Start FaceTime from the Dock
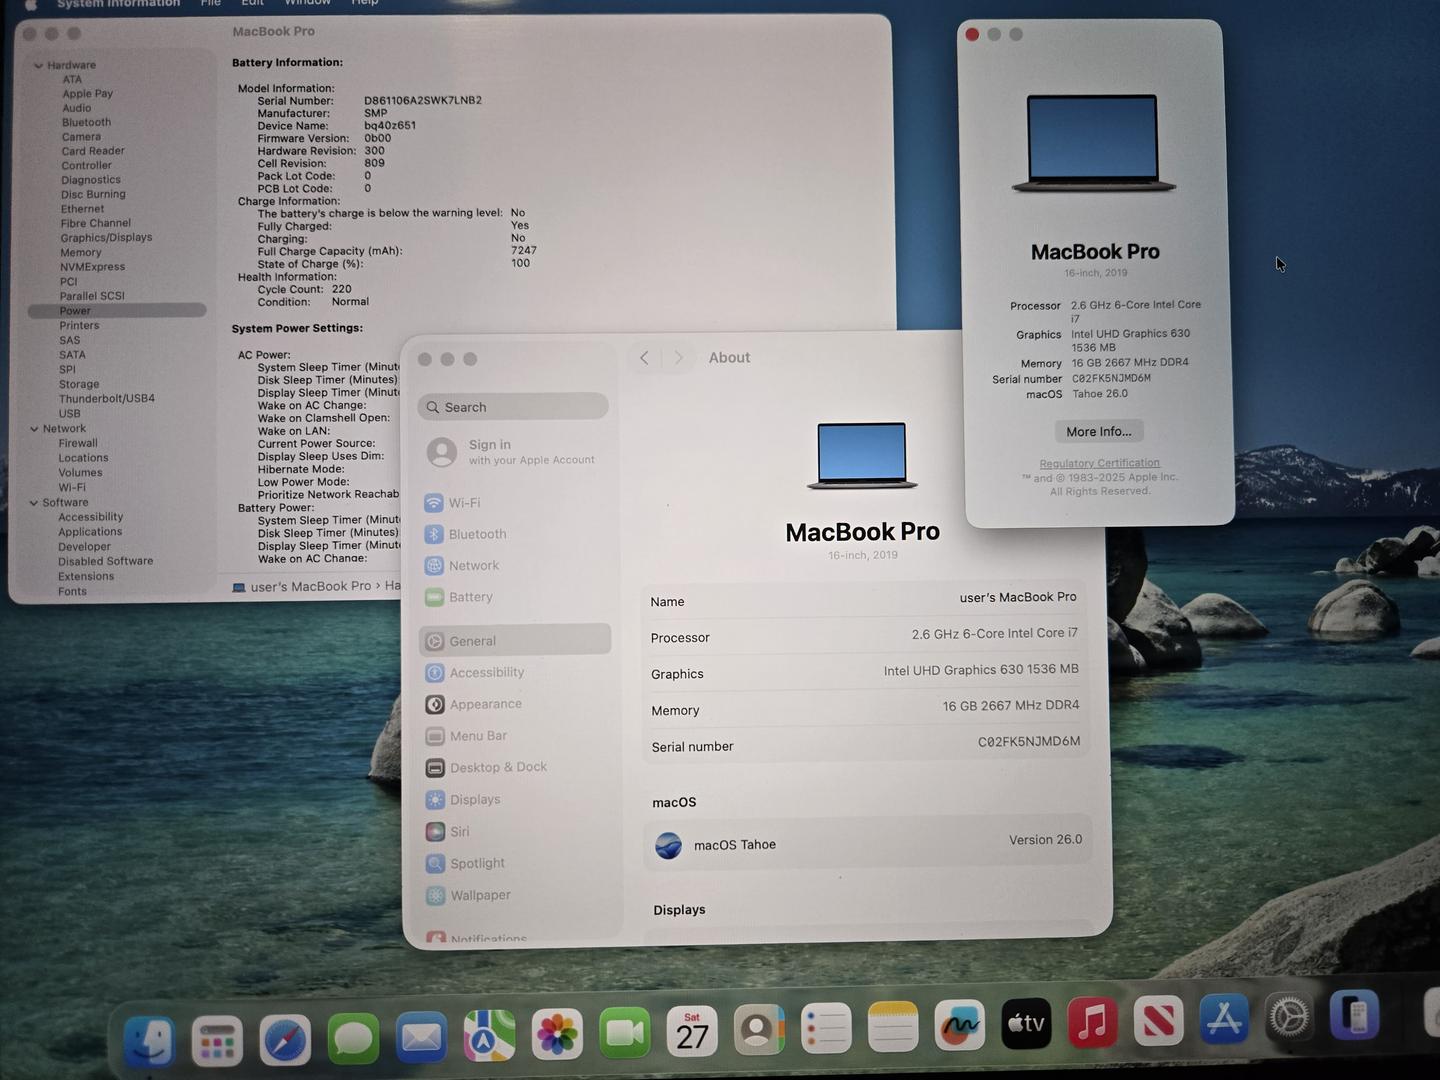The width and height of the screenshot is (1440, 1080). pyautogui.click(x=625, y=1032)
